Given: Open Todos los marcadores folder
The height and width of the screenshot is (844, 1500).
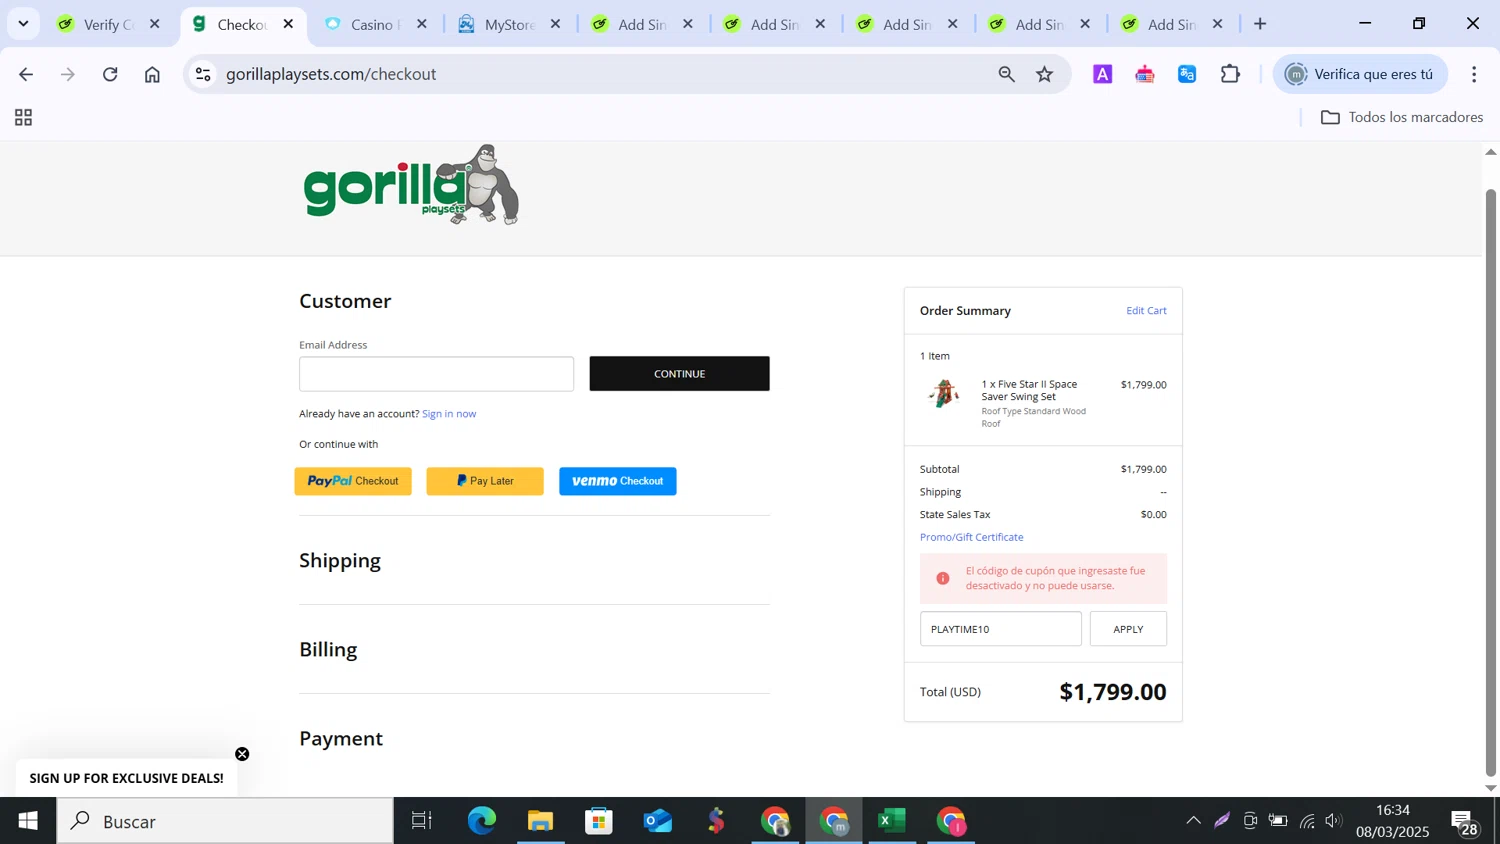Looking at the screenshot, I should 1401,117.
